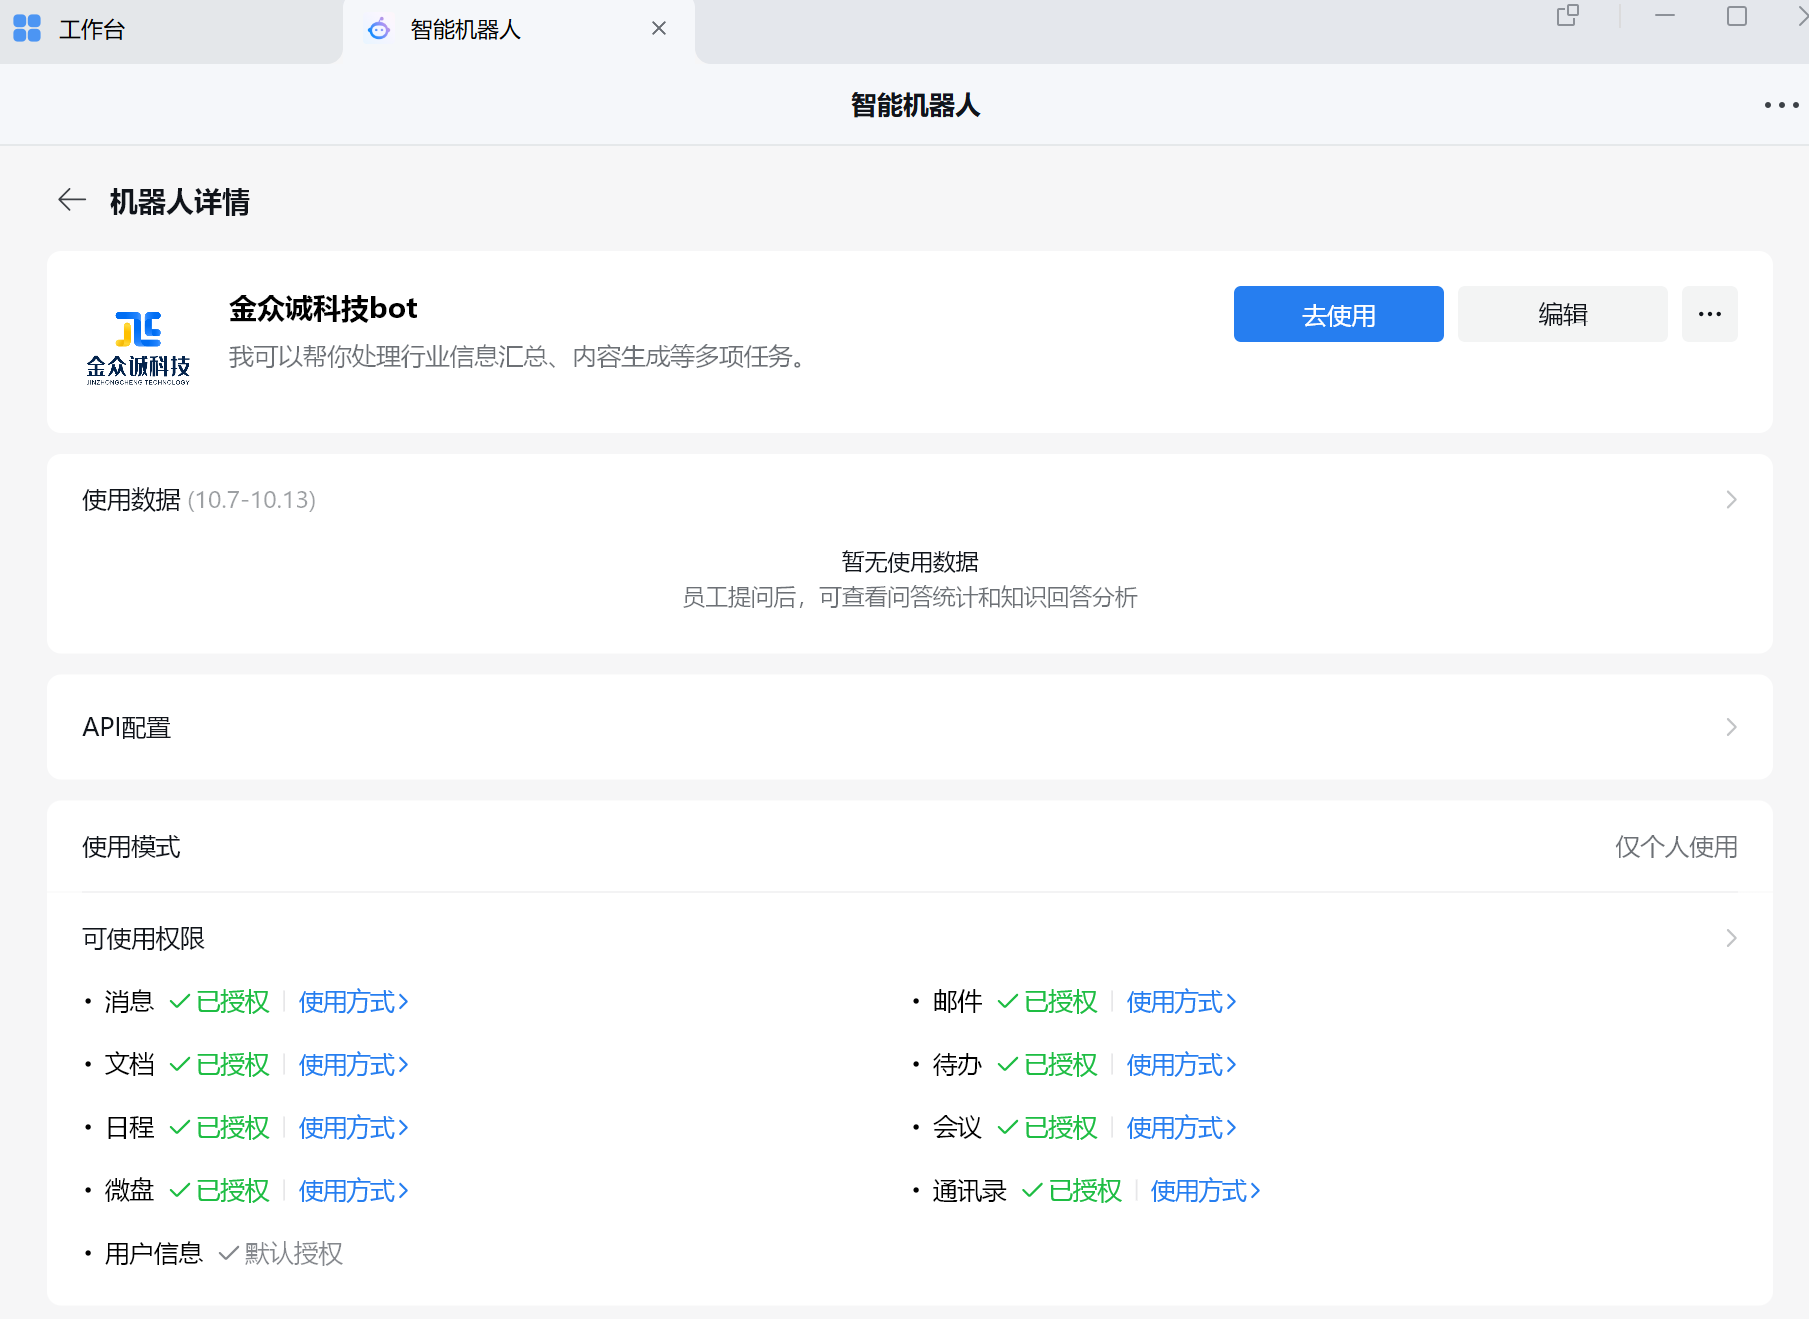
Task: Open 使用方式 for 会议 permission
Action: pos(1182,1128)
